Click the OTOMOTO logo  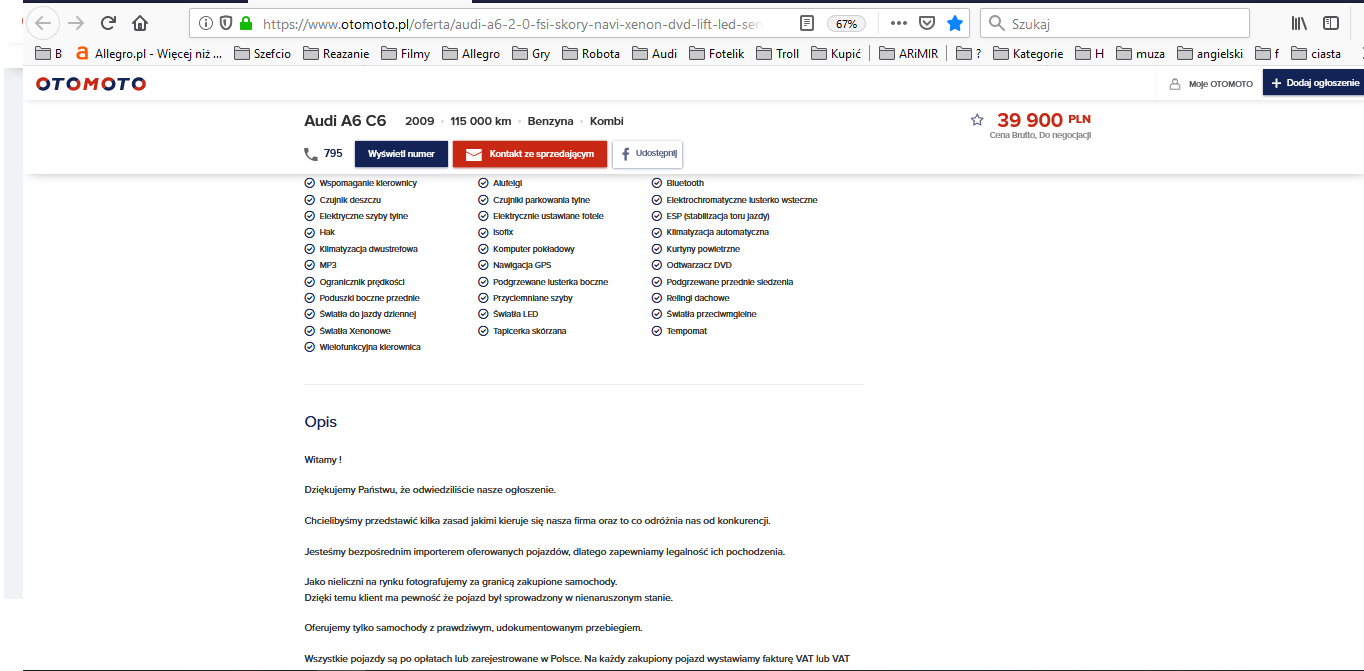[91, 84]
